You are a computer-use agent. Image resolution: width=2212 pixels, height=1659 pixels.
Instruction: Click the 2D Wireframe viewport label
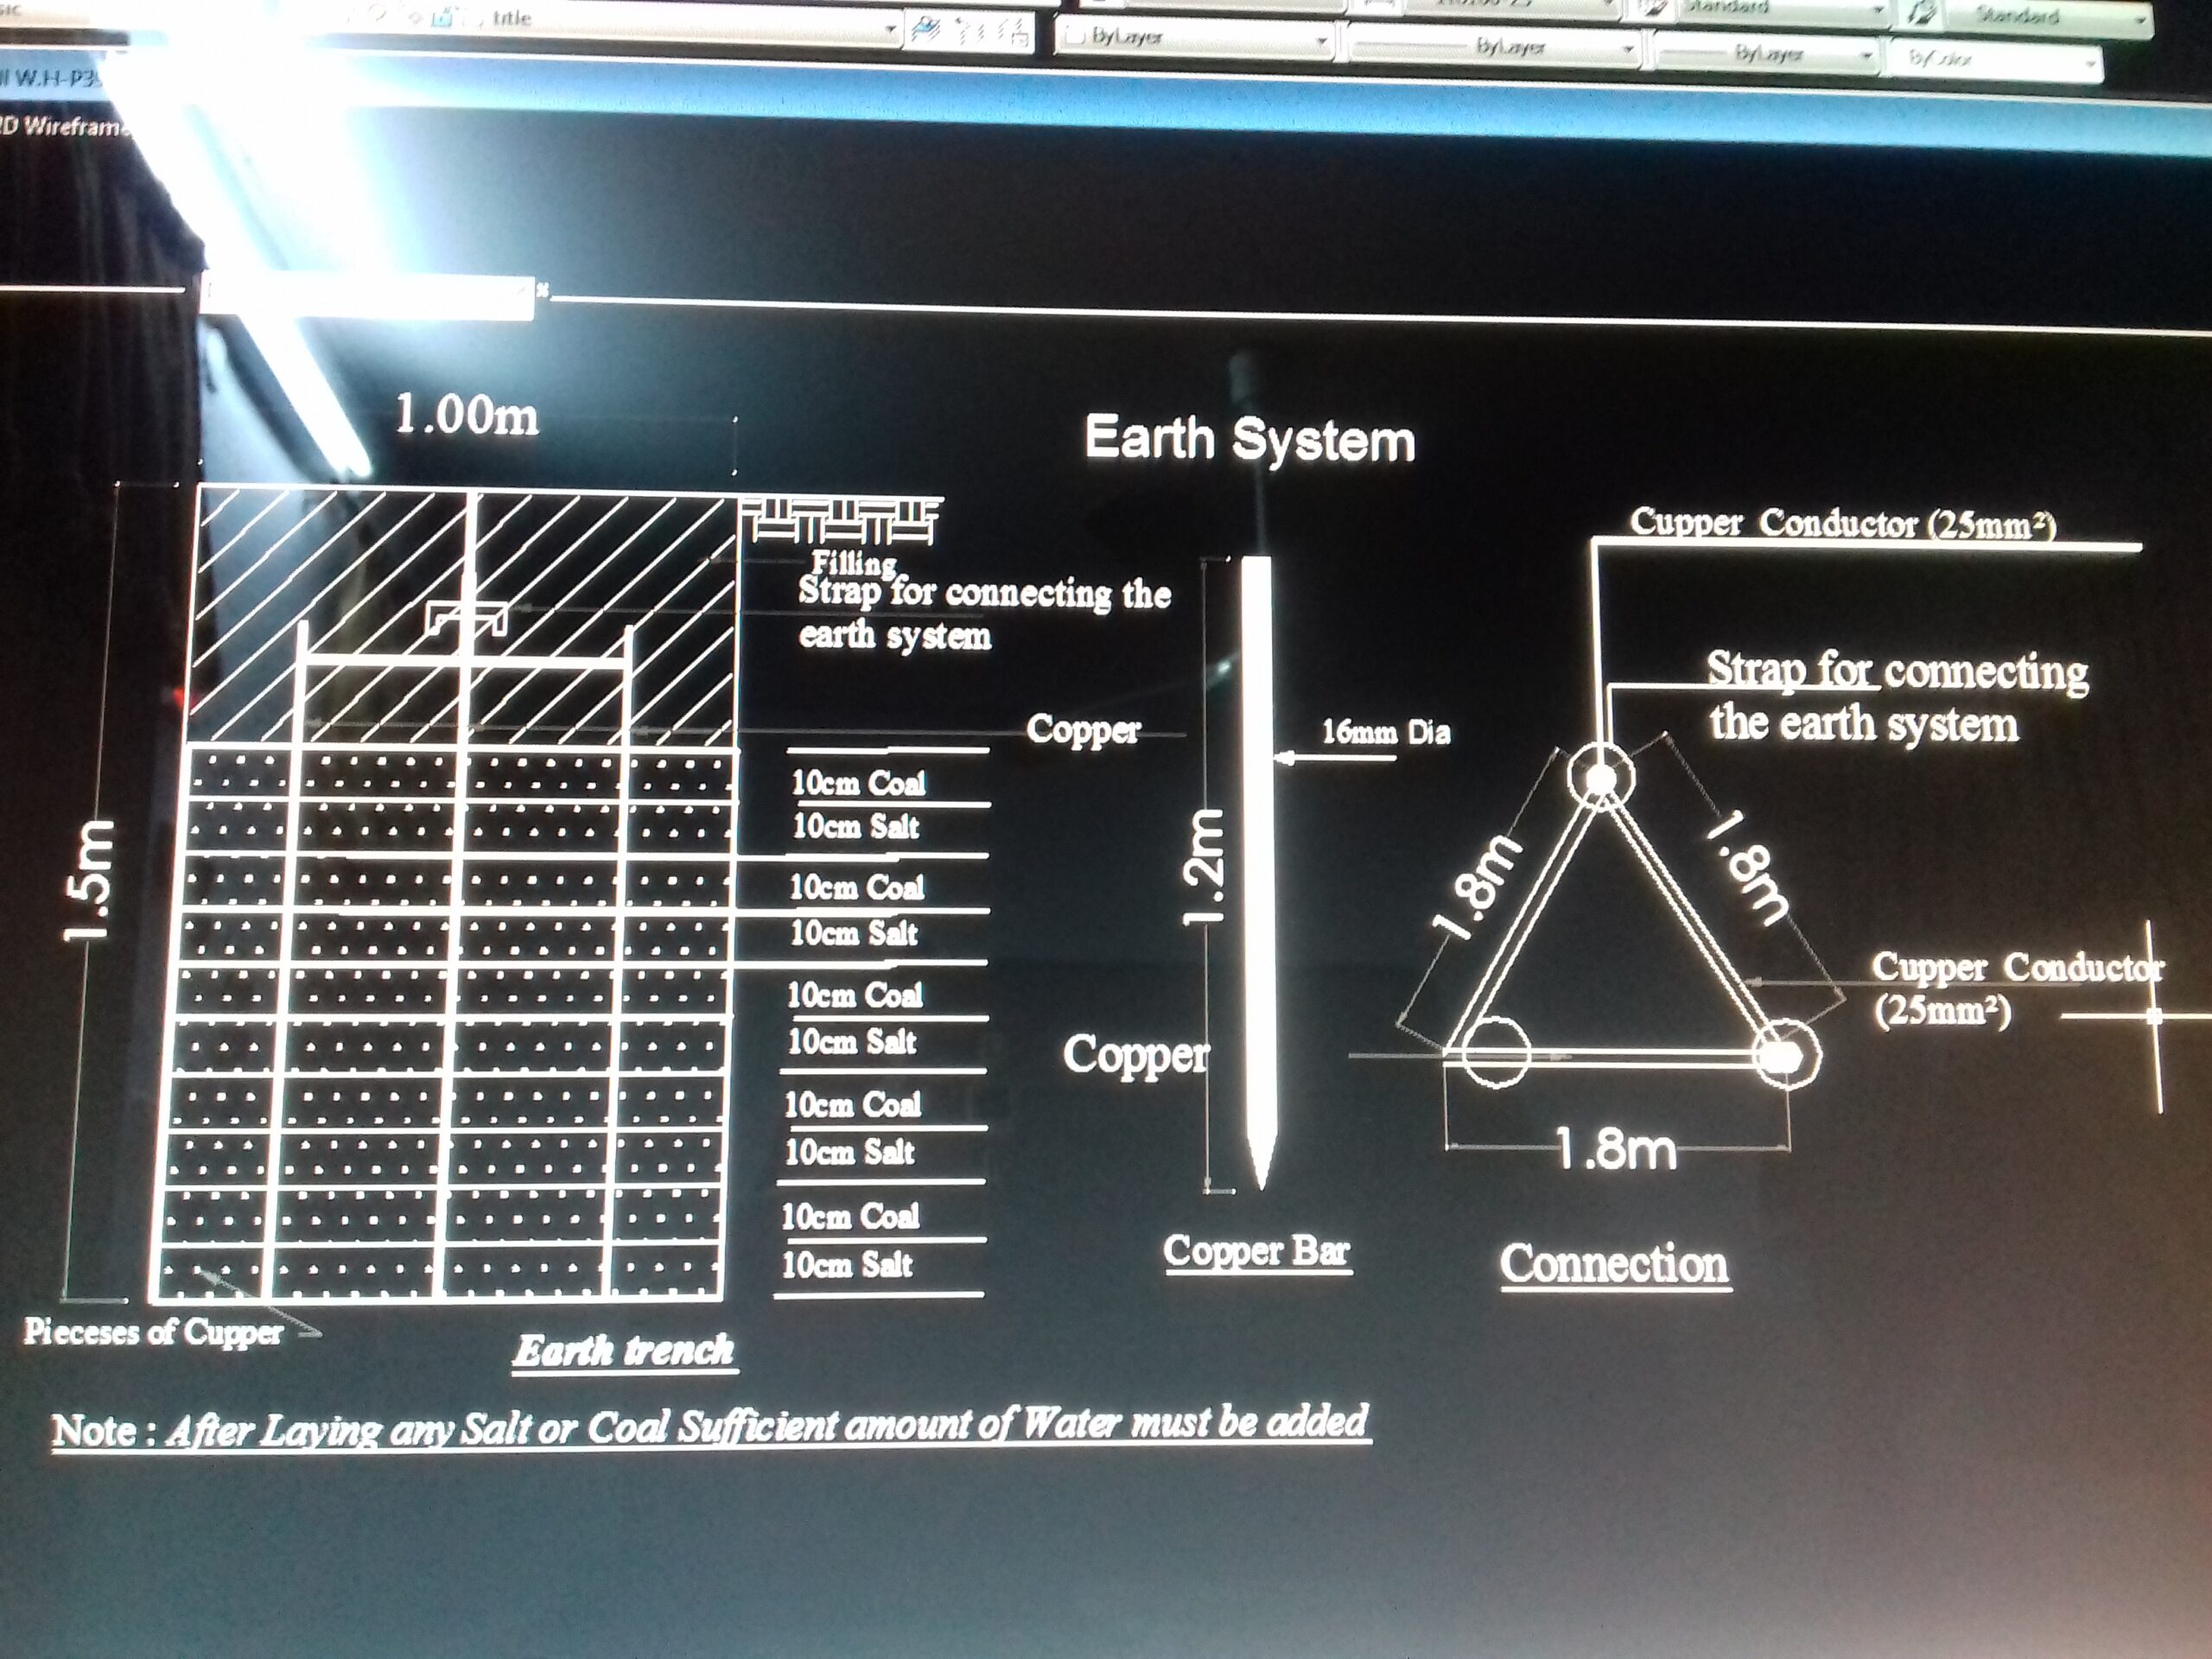[65, 126]
